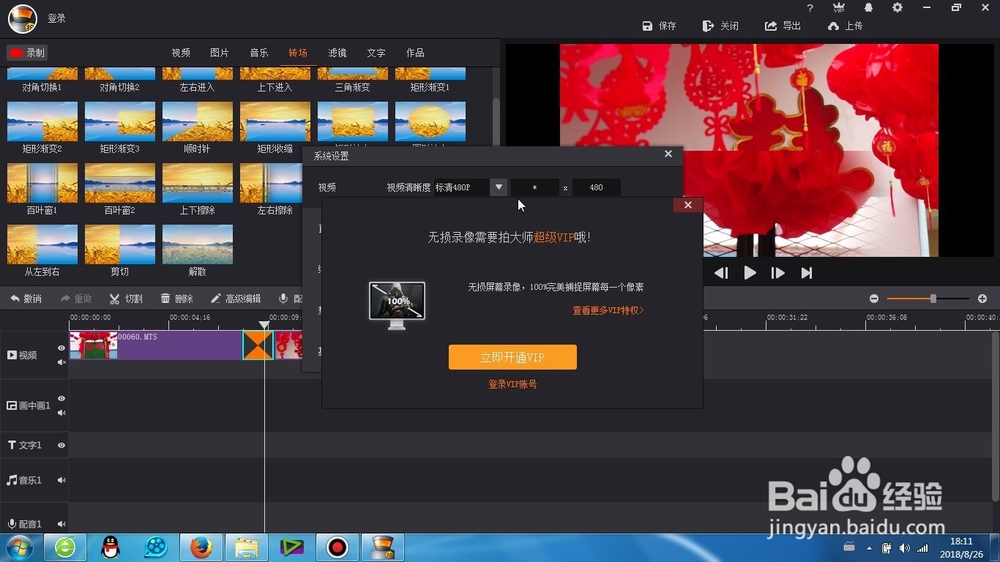Select the 矩形渐变2 transition thumbnail
The height and width of the screenshot is (562, 1000).
tap(42, 121)
